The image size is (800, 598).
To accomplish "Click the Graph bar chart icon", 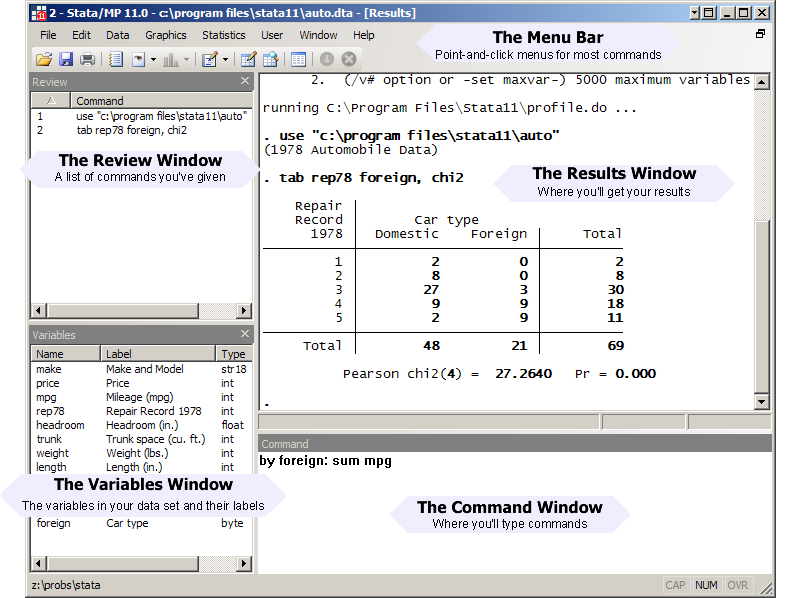I will (170, 60).
